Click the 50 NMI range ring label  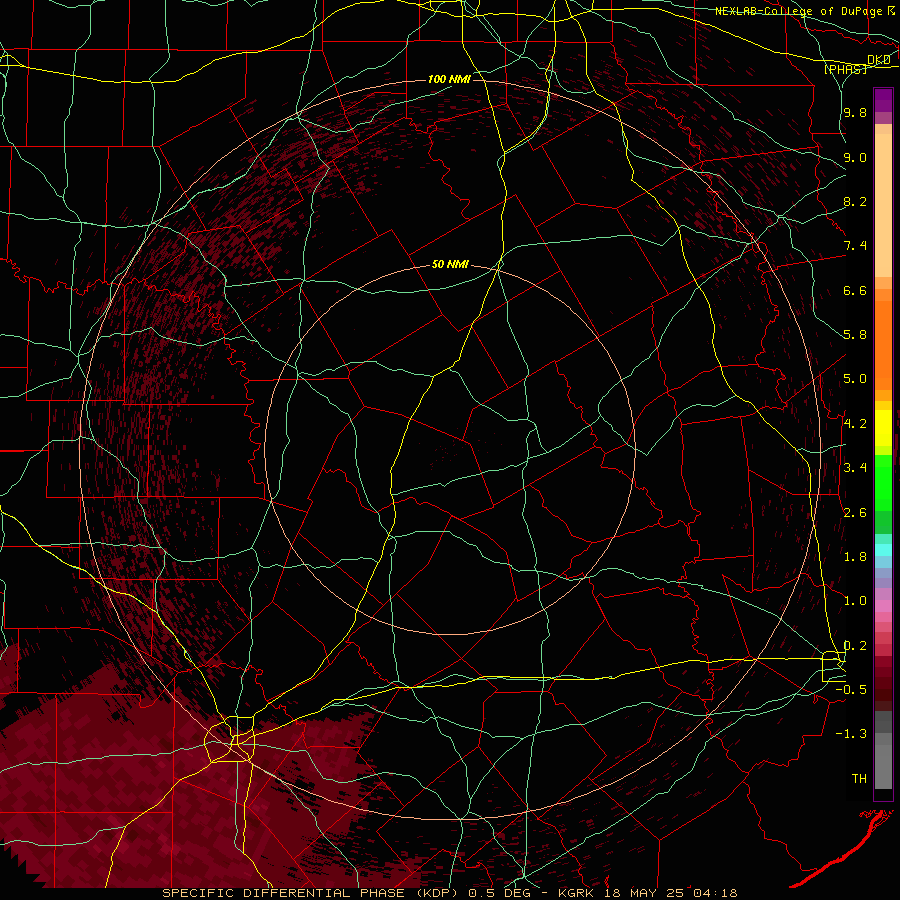pyautogui.click(x=450, y=265)
